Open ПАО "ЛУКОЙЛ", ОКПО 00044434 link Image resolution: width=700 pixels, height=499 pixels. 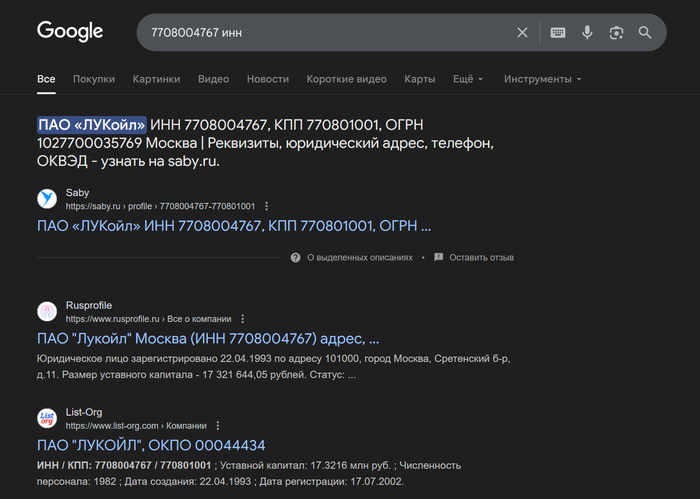click(150, 445)
